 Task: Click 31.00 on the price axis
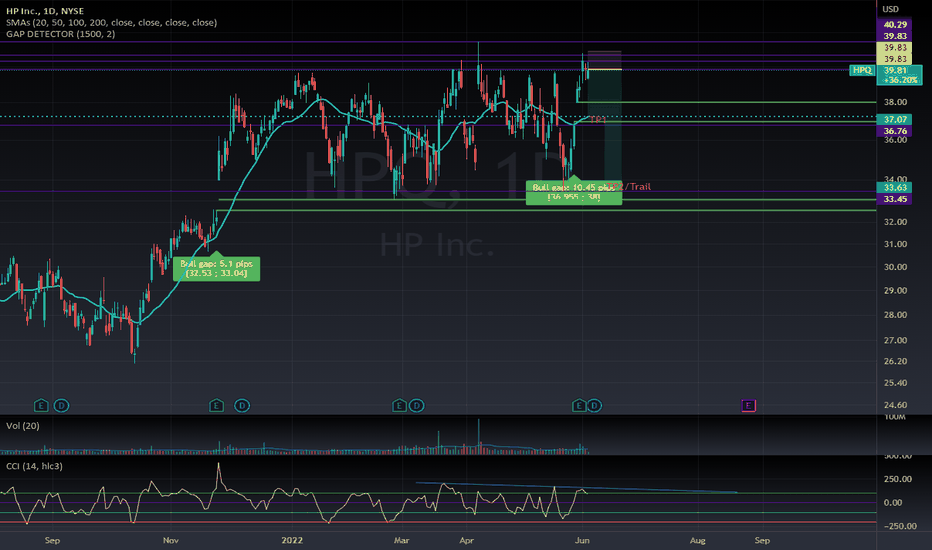(895, 244)
